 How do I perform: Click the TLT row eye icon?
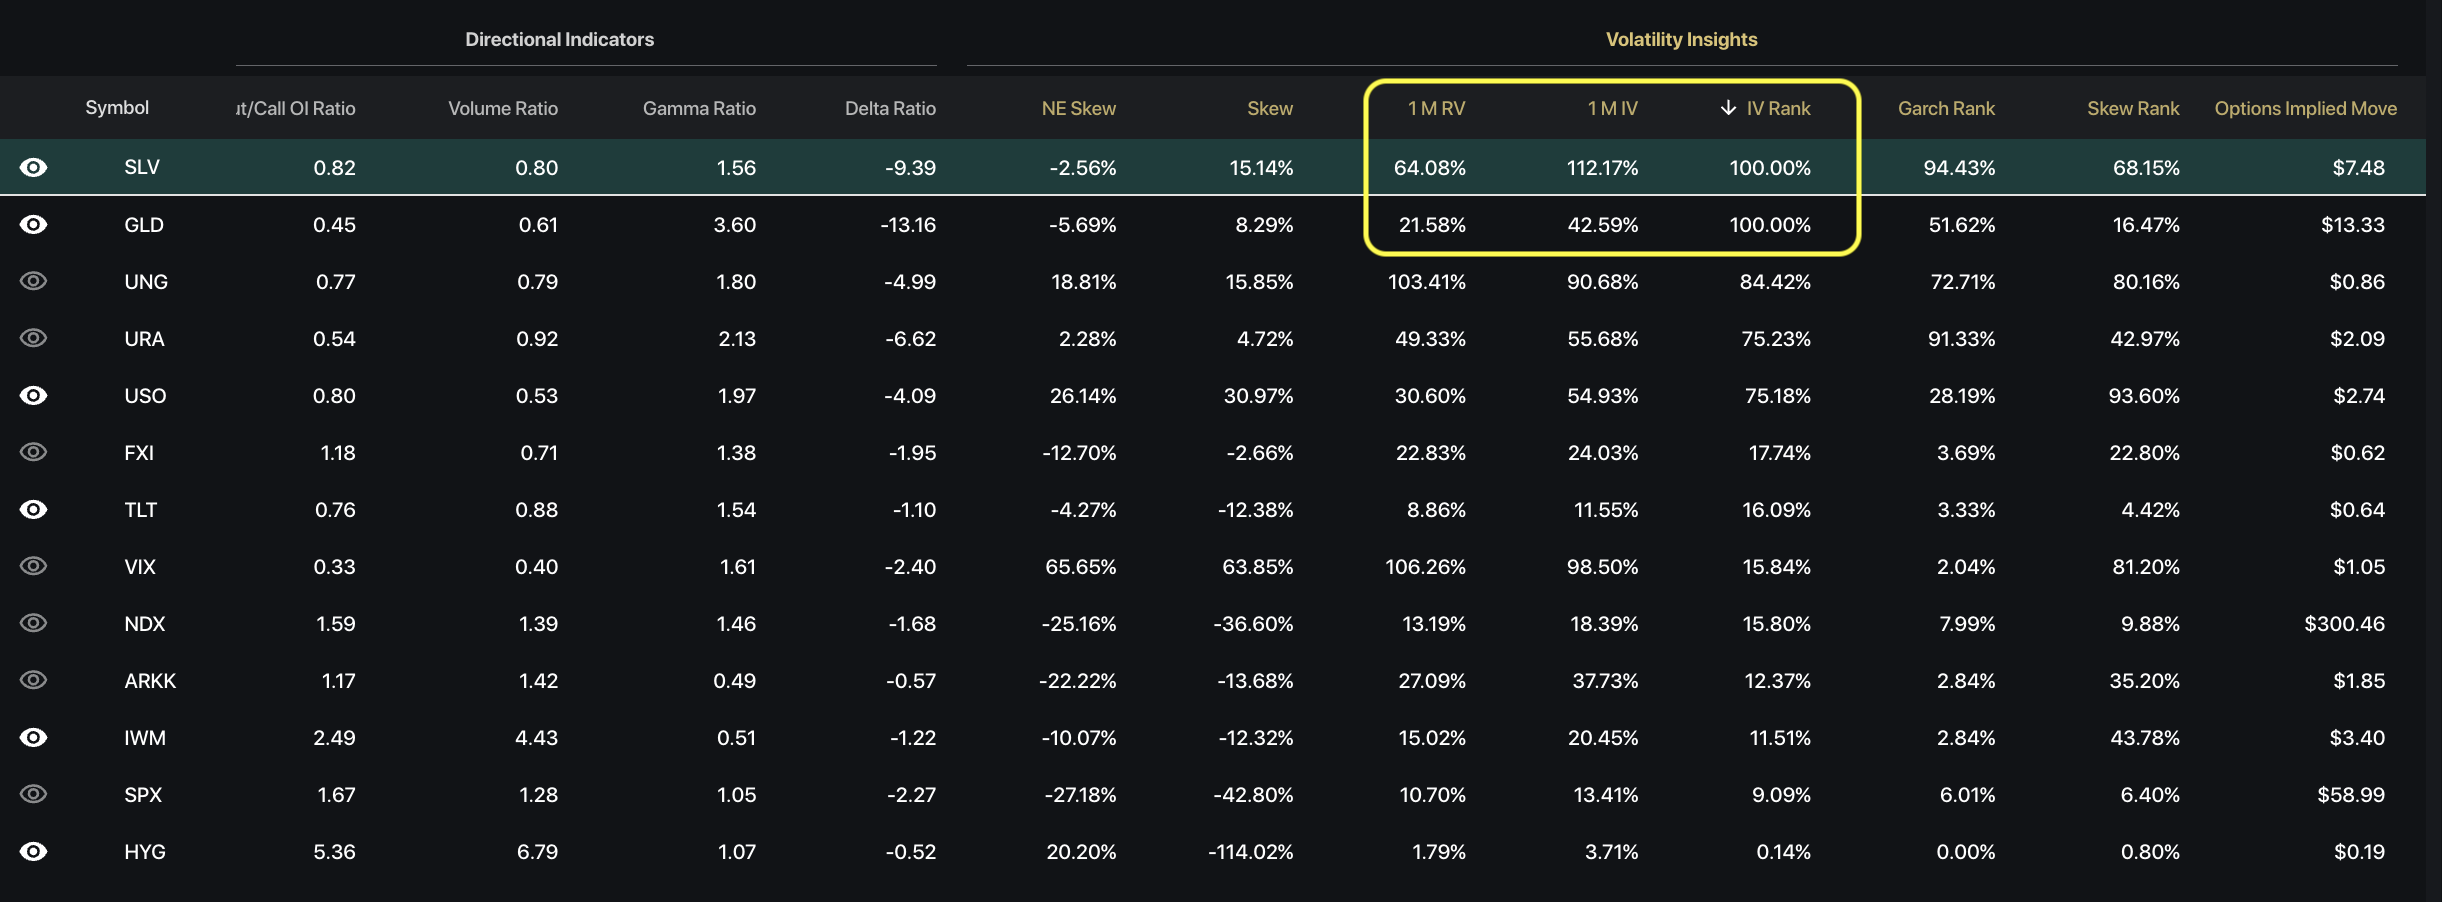pyautogui.click(x=33, y=509)
